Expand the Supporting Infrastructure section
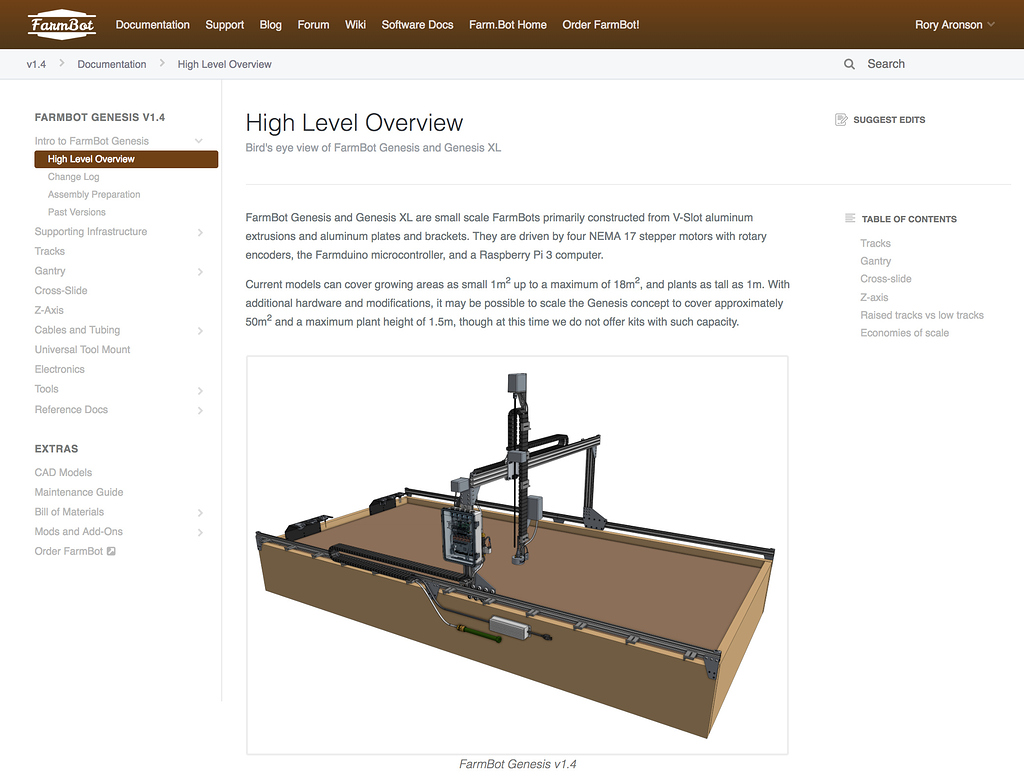 200,231
